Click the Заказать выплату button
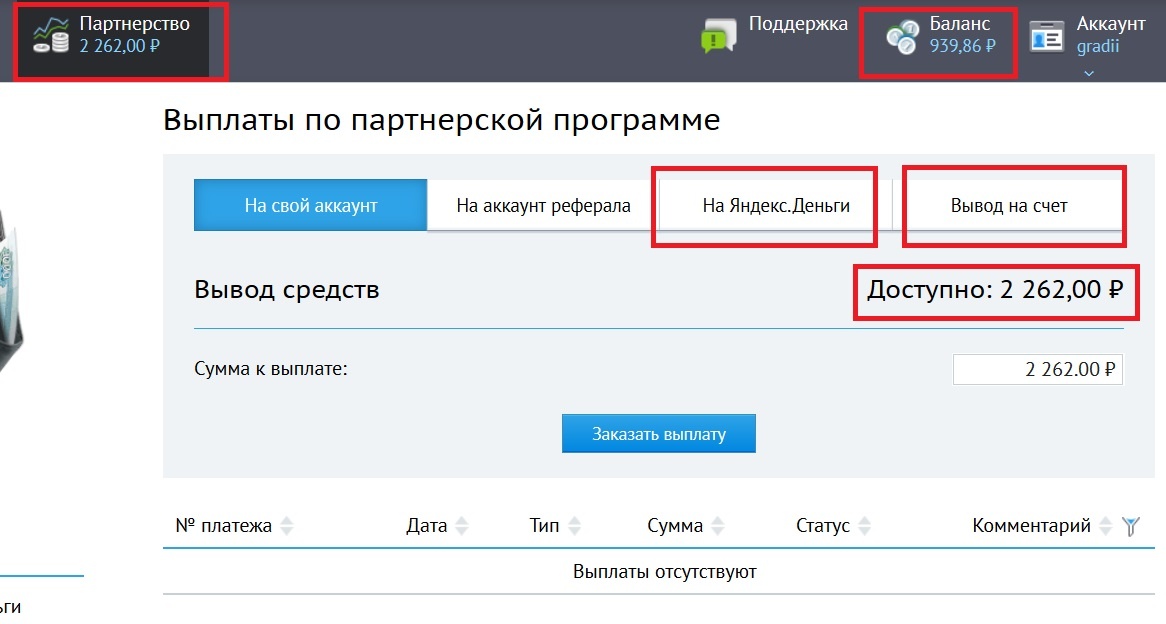 pyautogui.click(x=659, y=434)
